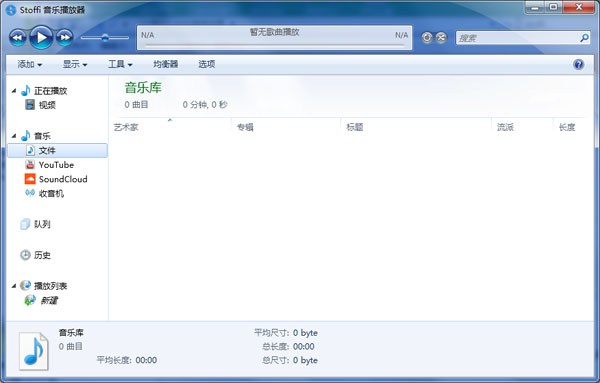Click the 0 分钟, 0 秒 duration text
Image resolution: width=600 pixels, height=383 pixels.
pos(205,105)
